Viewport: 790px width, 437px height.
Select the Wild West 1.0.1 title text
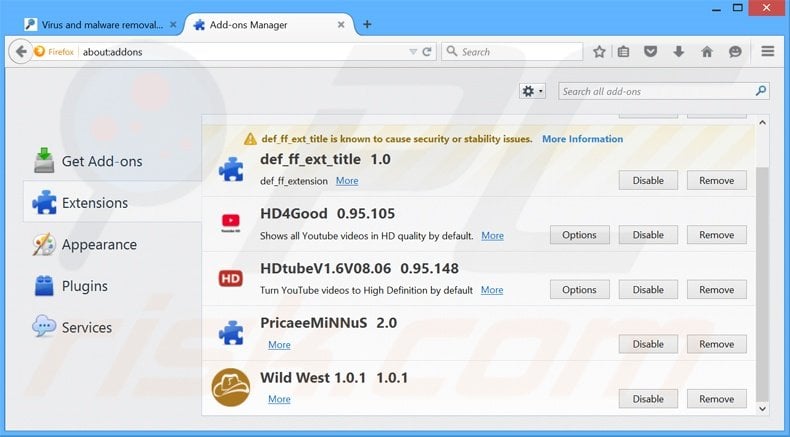[334, 378]
